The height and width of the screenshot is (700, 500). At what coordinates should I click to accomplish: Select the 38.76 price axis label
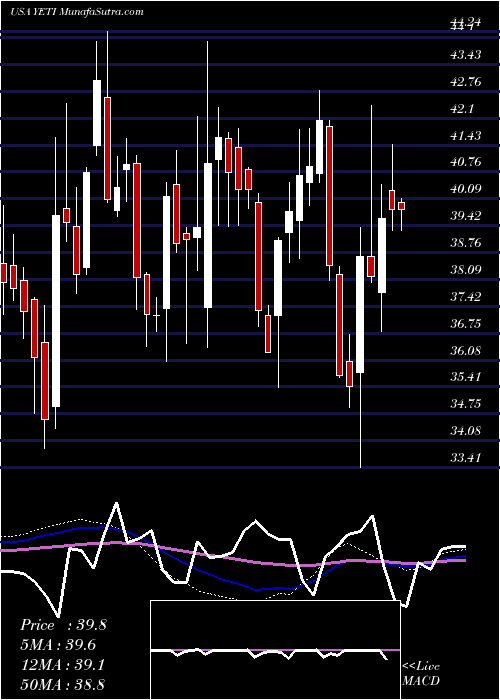(466, 243)
